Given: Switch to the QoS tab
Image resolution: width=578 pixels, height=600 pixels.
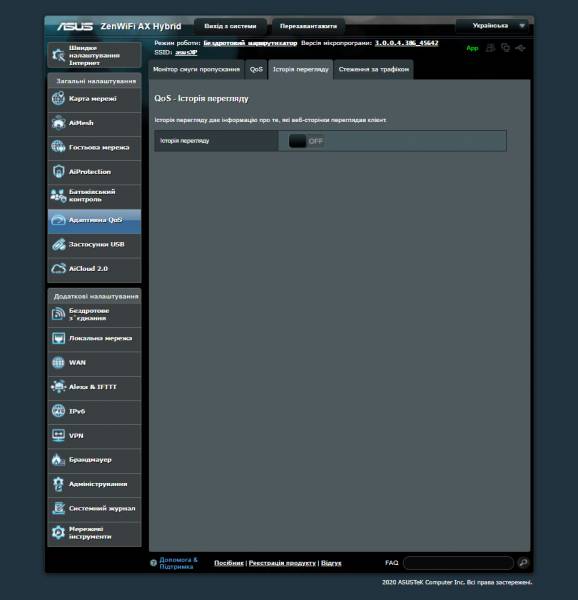Looking at the screenshot, I should pos(256,70).
